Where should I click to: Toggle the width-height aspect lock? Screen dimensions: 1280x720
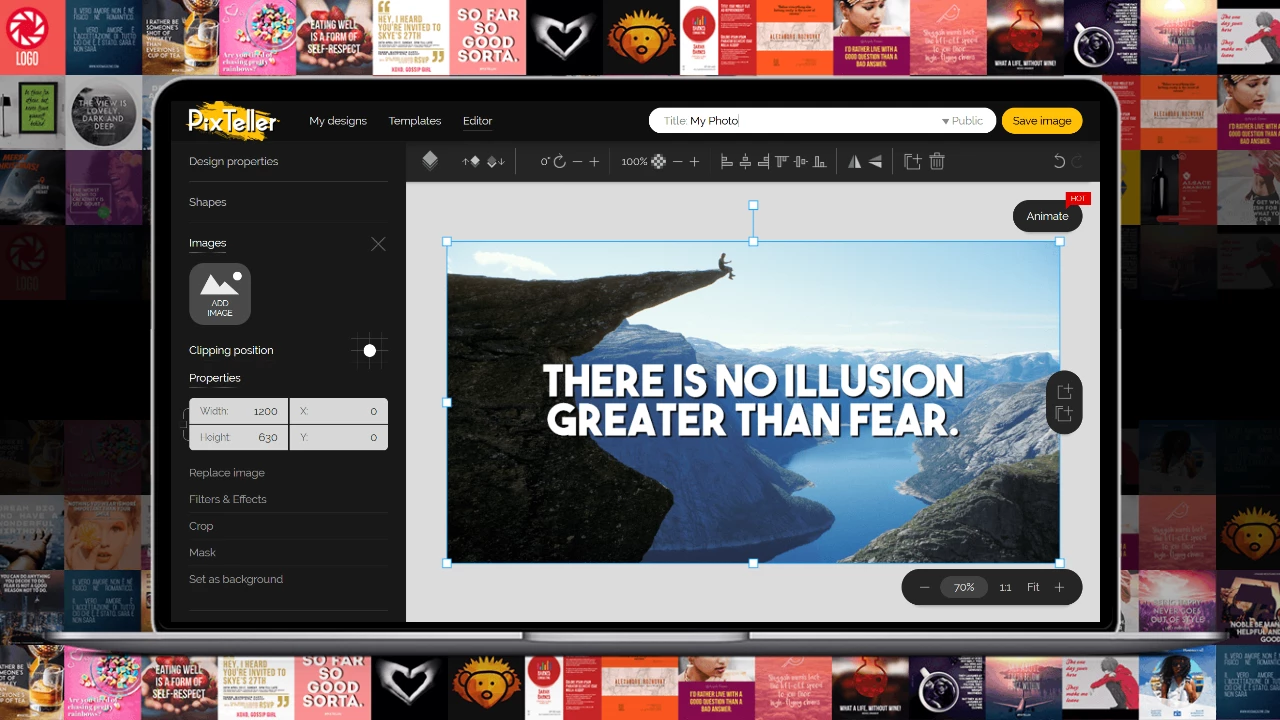tap(185, 424)
